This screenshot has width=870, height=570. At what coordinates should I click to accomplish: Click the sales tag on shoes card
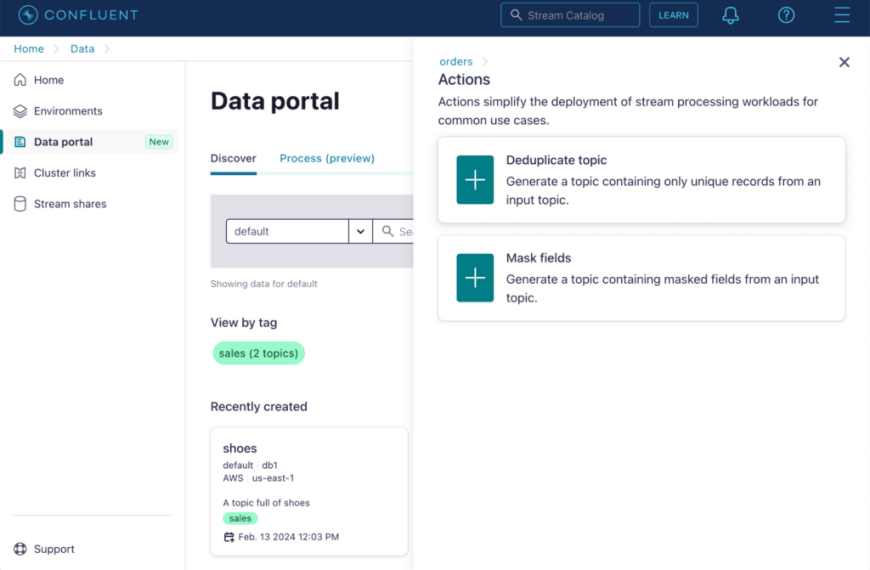click(240, 518)
